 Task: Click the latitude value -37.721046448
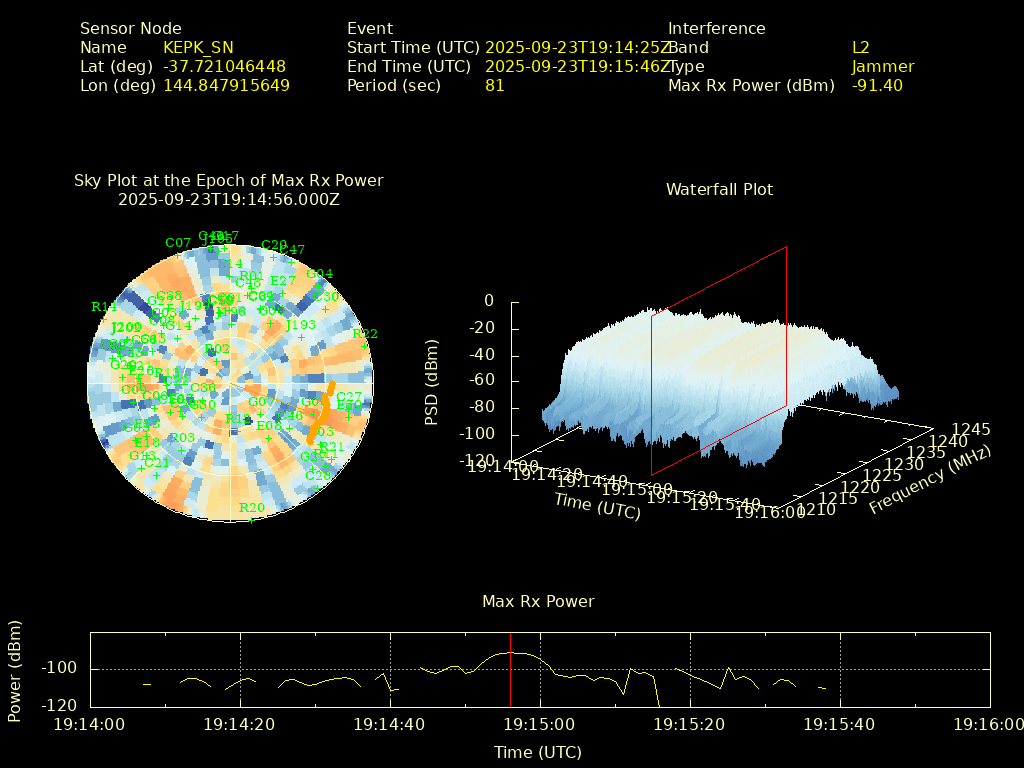[x=224, y=66]
